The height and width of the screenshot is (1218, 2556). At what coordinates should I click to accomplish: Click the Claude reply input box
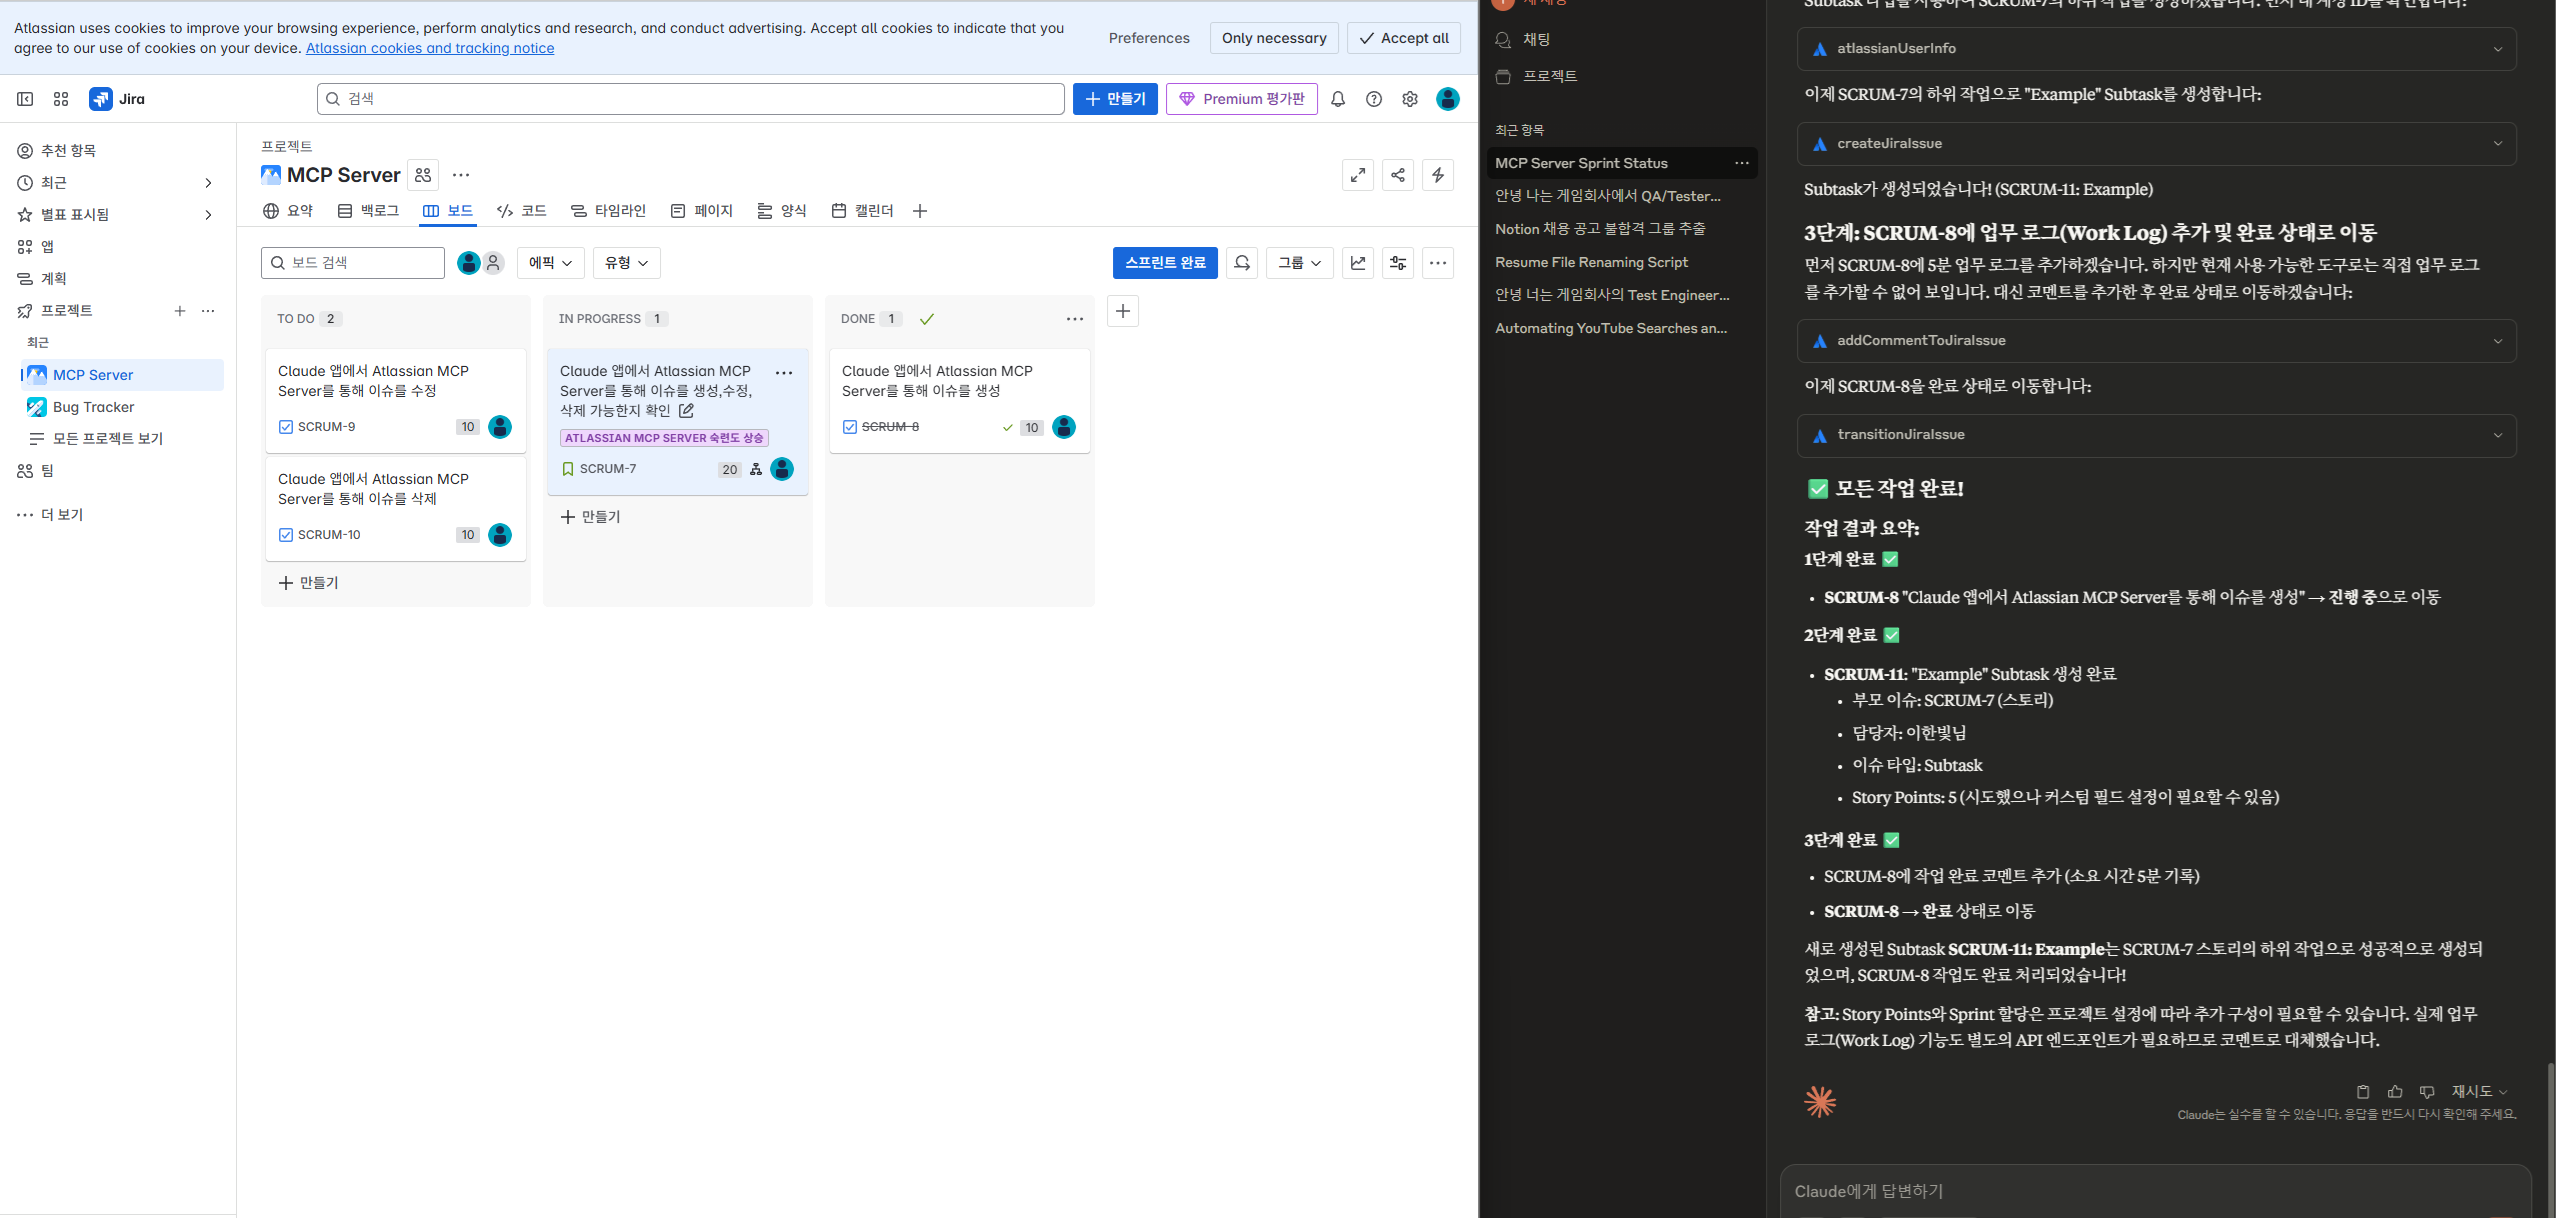point(2155,1191)
